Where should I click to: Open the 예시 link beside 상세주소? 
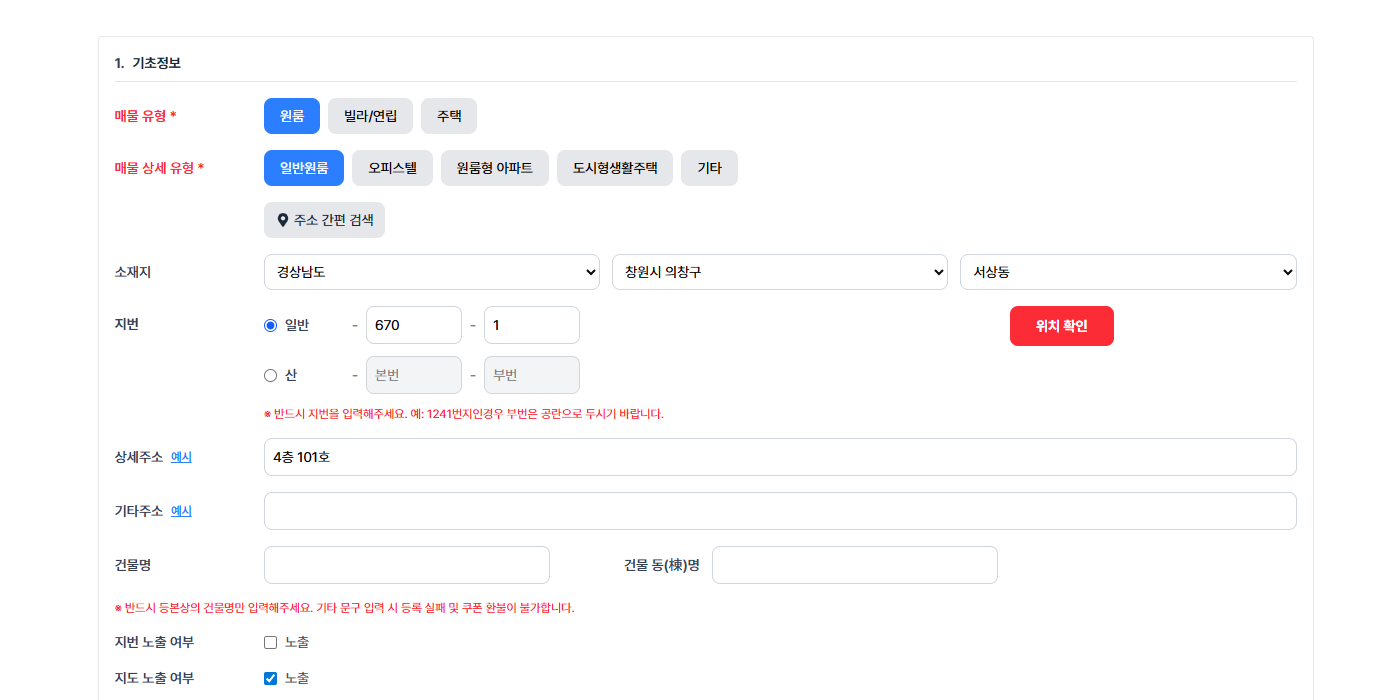tap(181, 457)
